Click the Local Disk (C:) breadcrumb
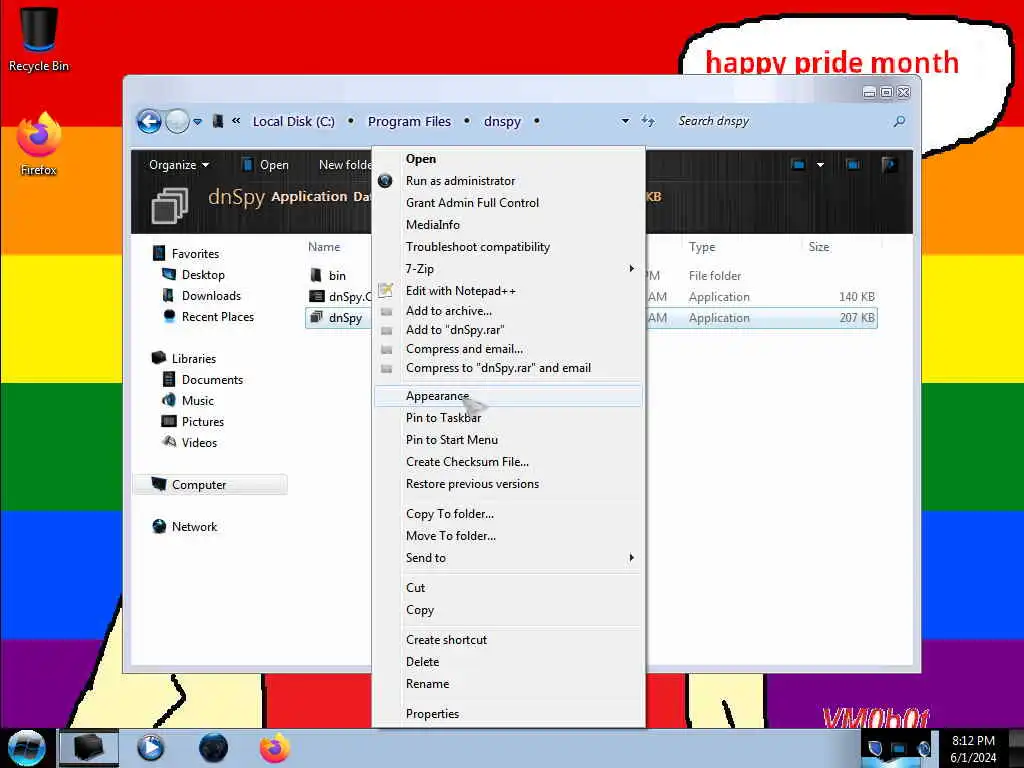 [293, 121]
